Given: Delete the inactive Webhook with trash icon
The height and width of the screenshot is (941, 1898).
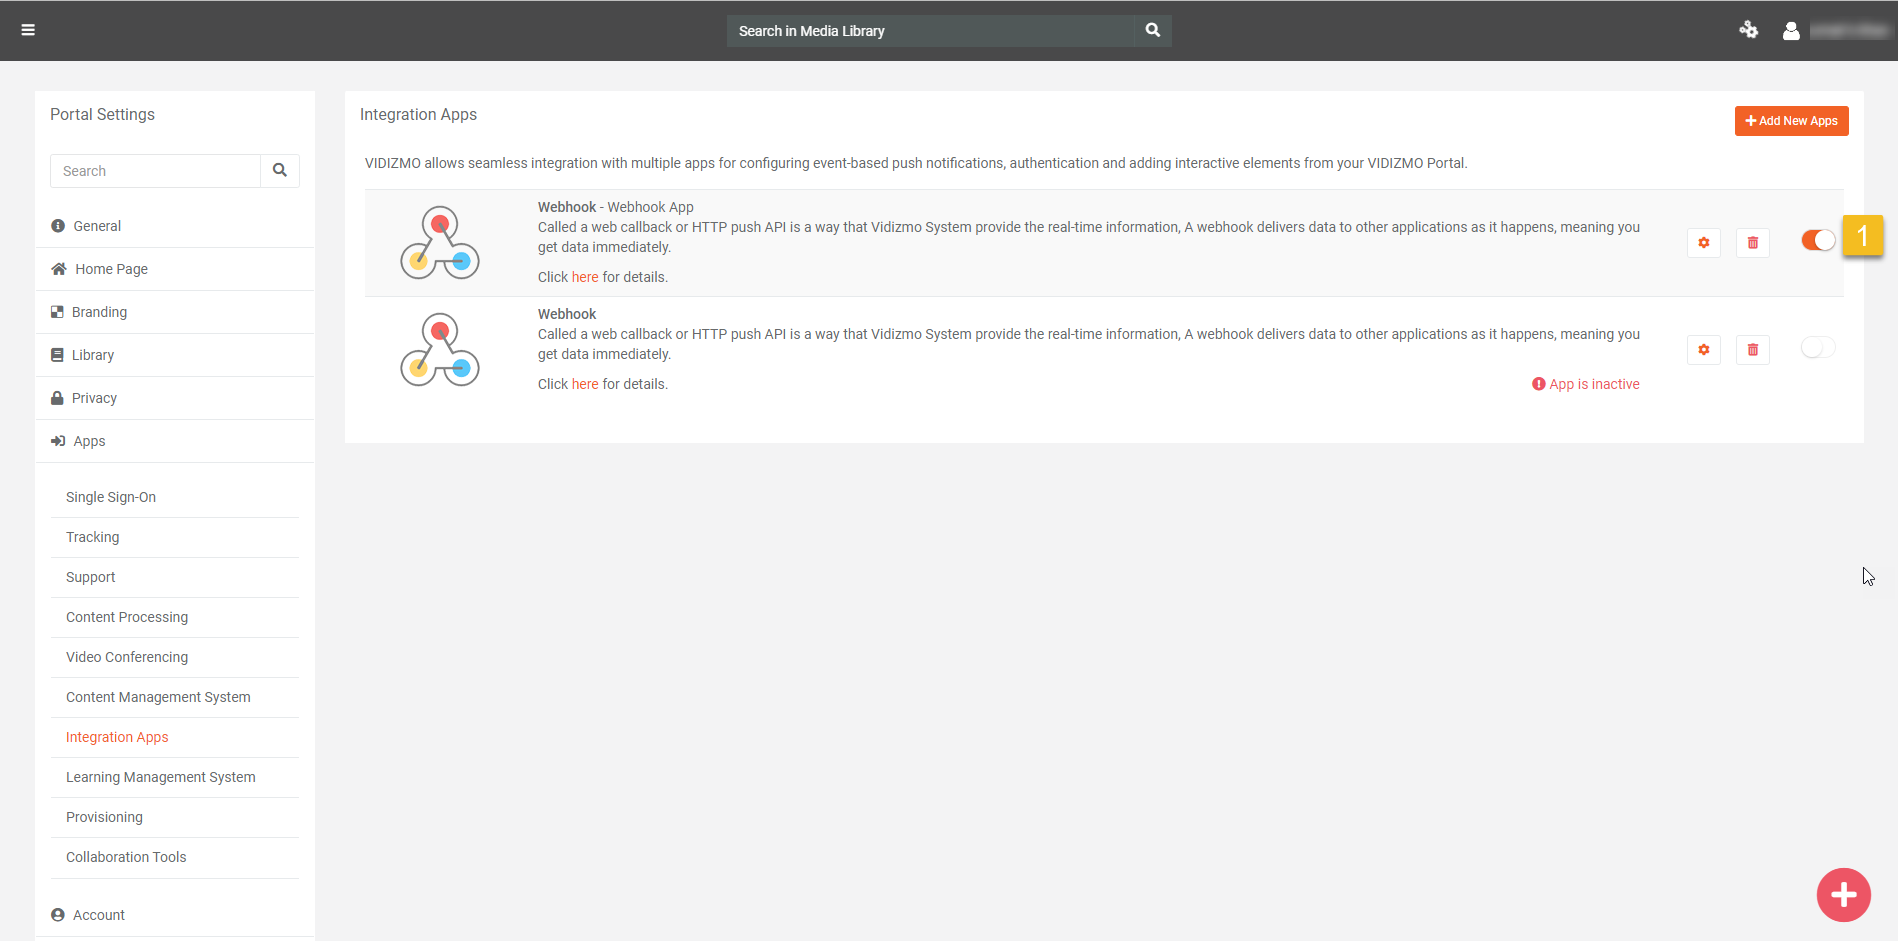Looking at the screenshot, I should [x=1752, y=349].
